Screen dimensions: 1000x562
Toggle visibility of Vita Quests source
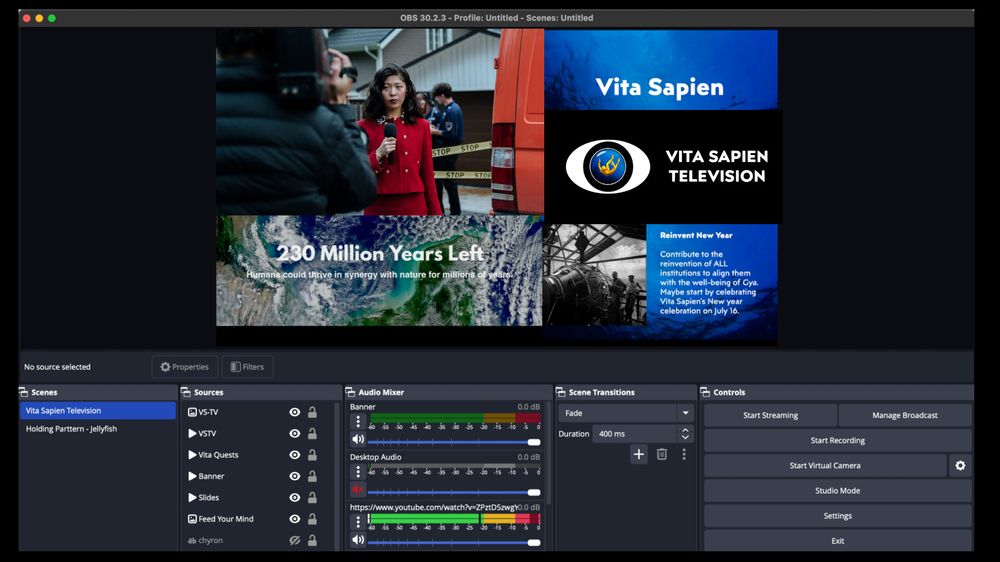[x=295, y=455]
